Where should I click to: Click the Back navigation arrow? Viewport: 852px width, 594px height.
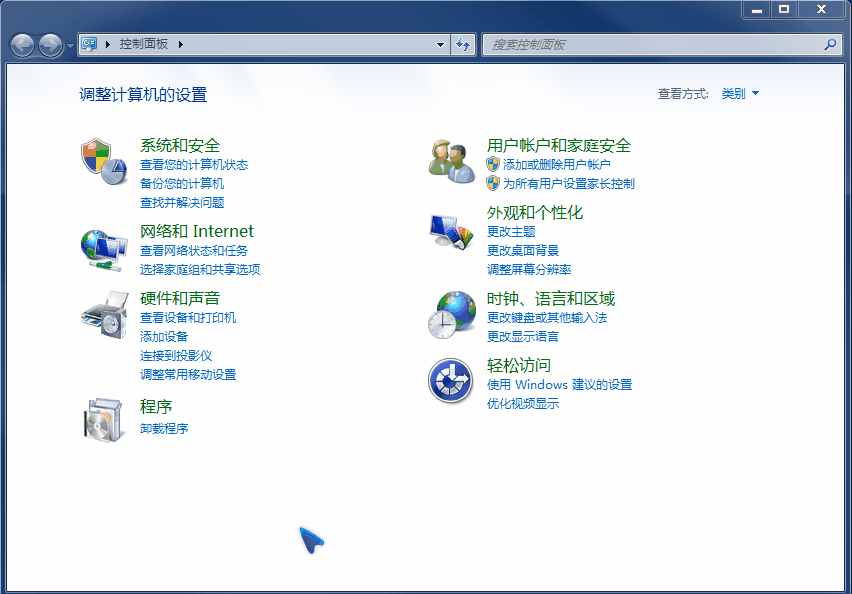tap(22, 45)
